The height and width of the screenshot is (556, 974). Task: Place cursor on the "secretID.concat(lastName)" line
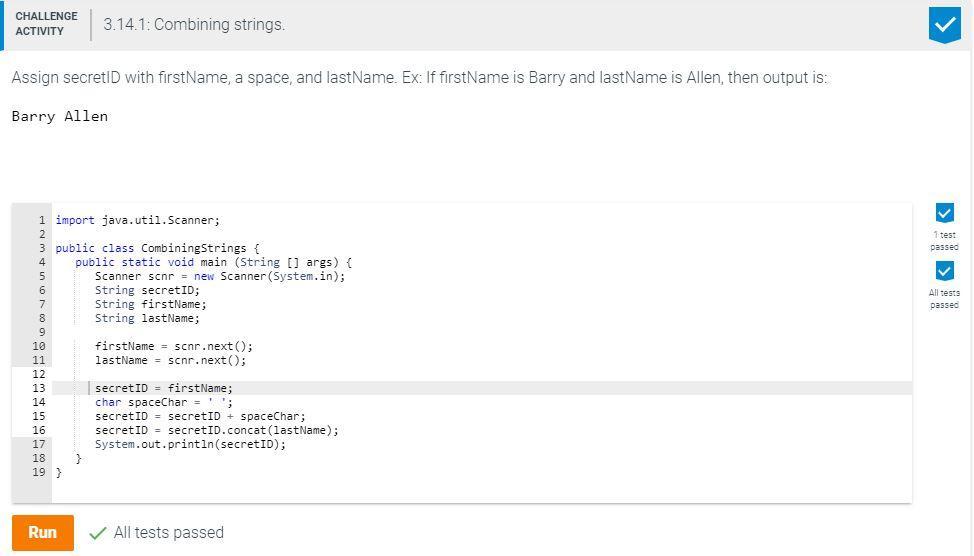click(x=217, y=430)
